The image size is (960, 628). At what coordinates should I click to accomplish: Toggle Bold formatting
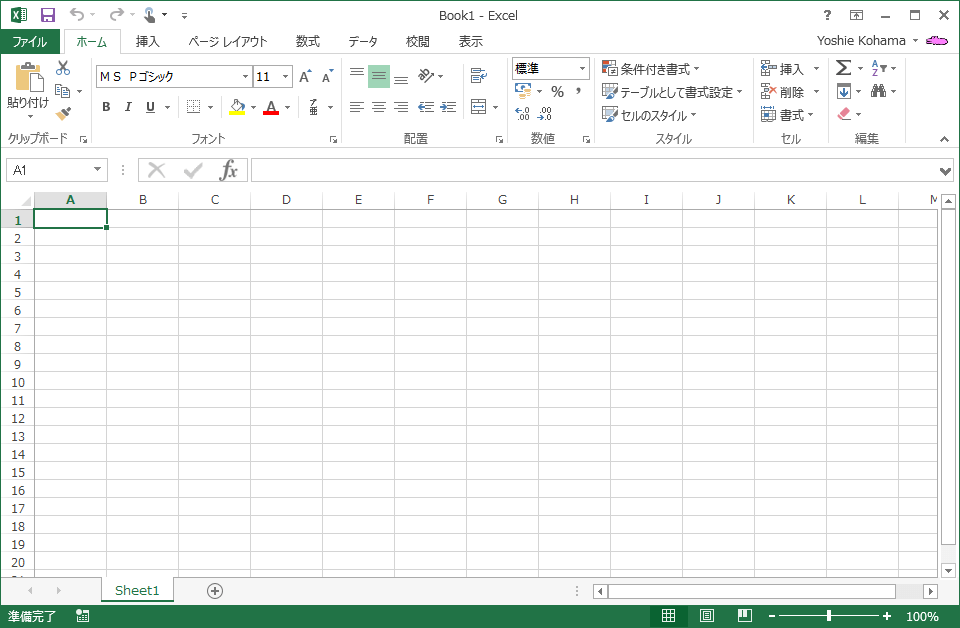click(x=107, y=107)
